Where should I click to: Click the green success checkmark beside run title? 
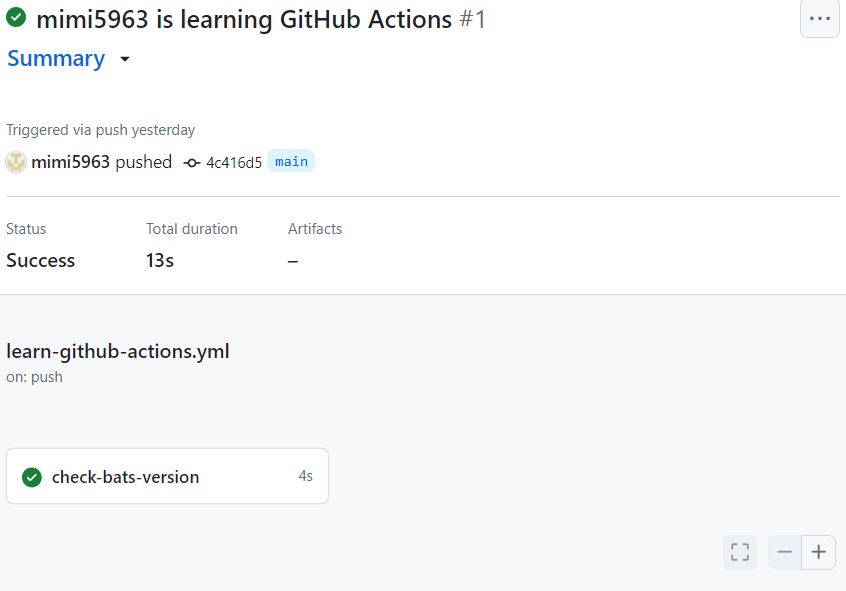16,17
